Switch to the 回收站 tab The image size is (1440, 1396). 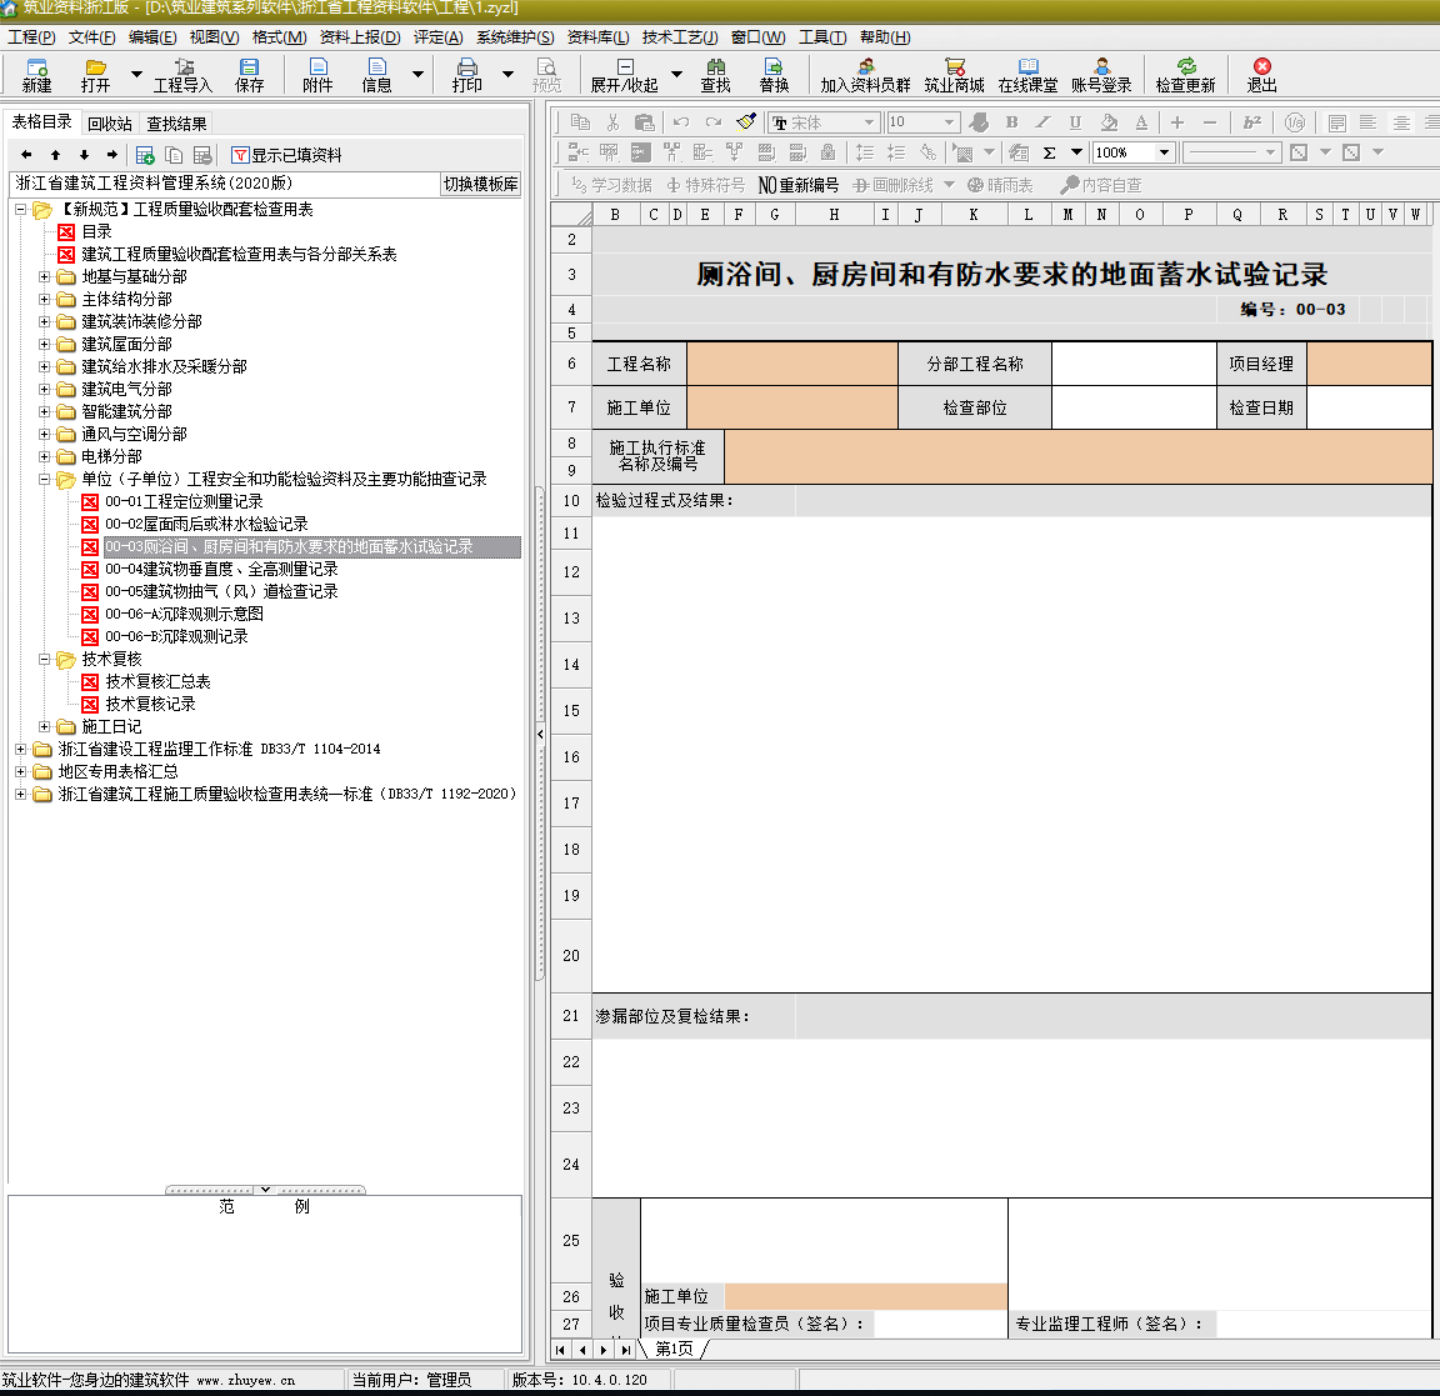110,124
